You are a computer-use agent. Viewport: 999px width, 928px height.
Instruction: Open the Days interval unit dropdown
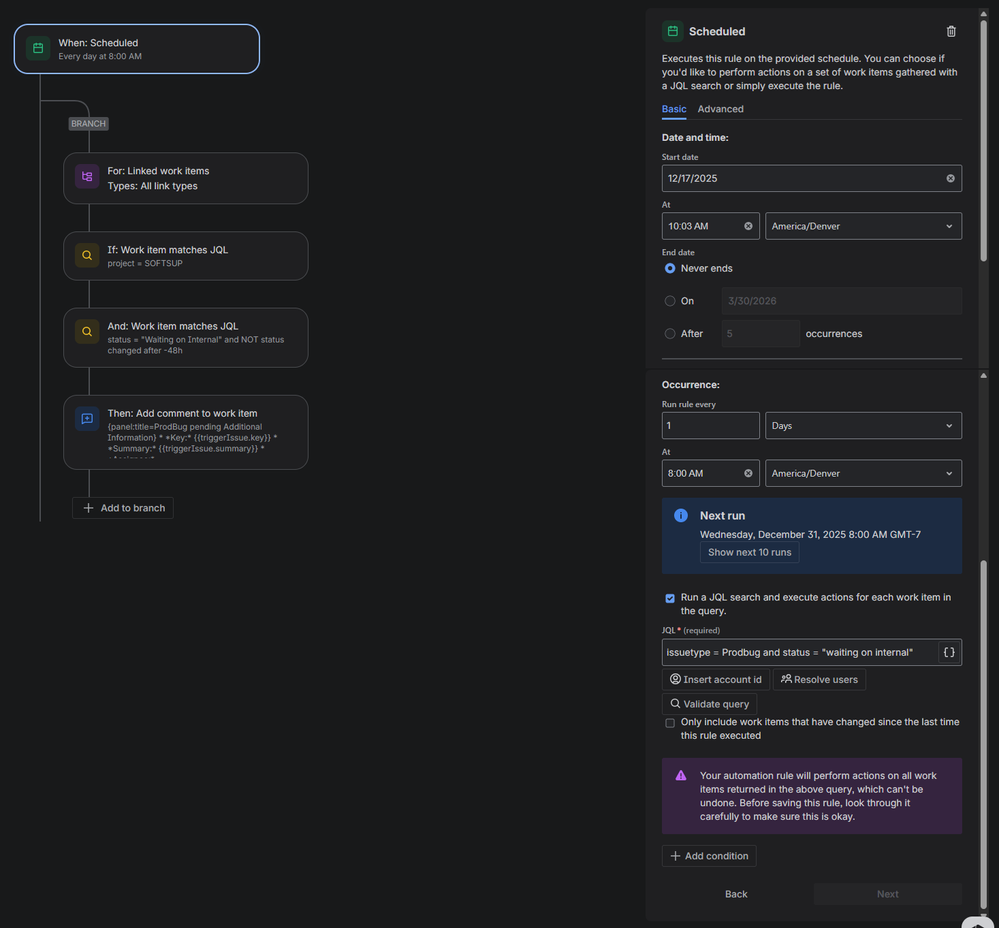(863, 425)
